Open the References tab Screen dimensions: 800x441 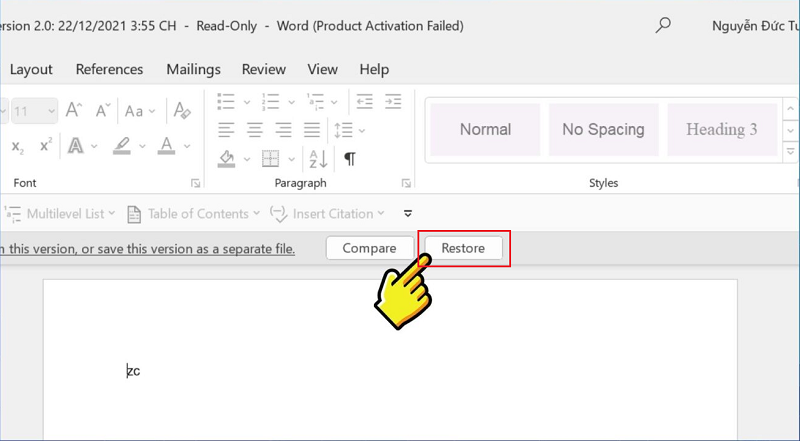point(109,69)
